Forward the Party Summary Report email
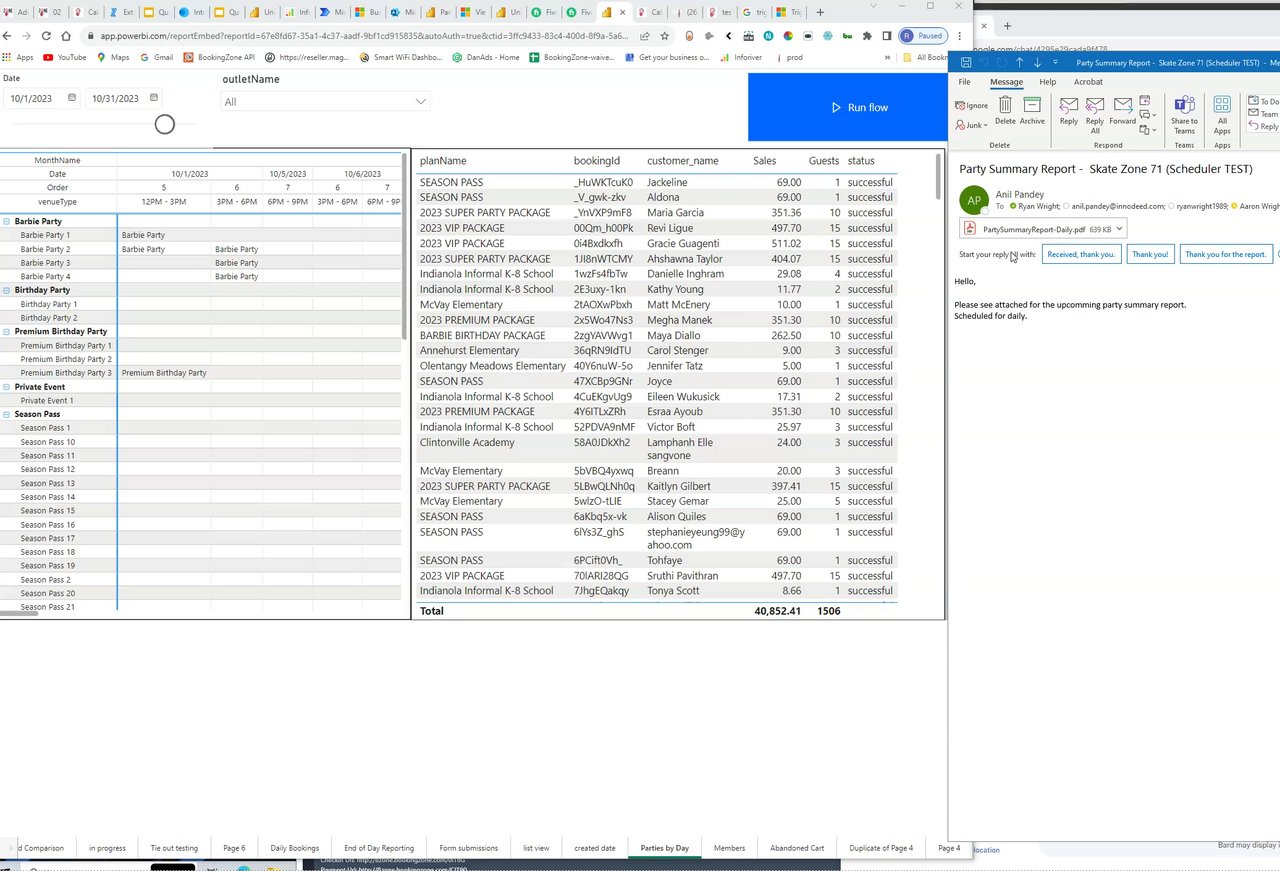Image resolution: width=1280 pixels, height=871 pixels. (1122, 106)
